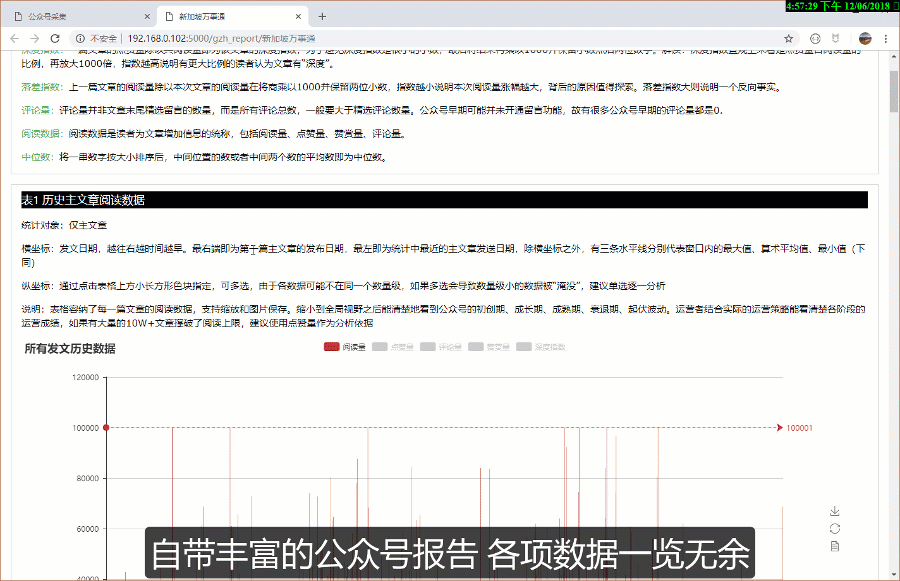The height and width of the screenshot is (581, 900).
Task: Toggle the 点赞量 legend series
Action: [x=393, y=347]
